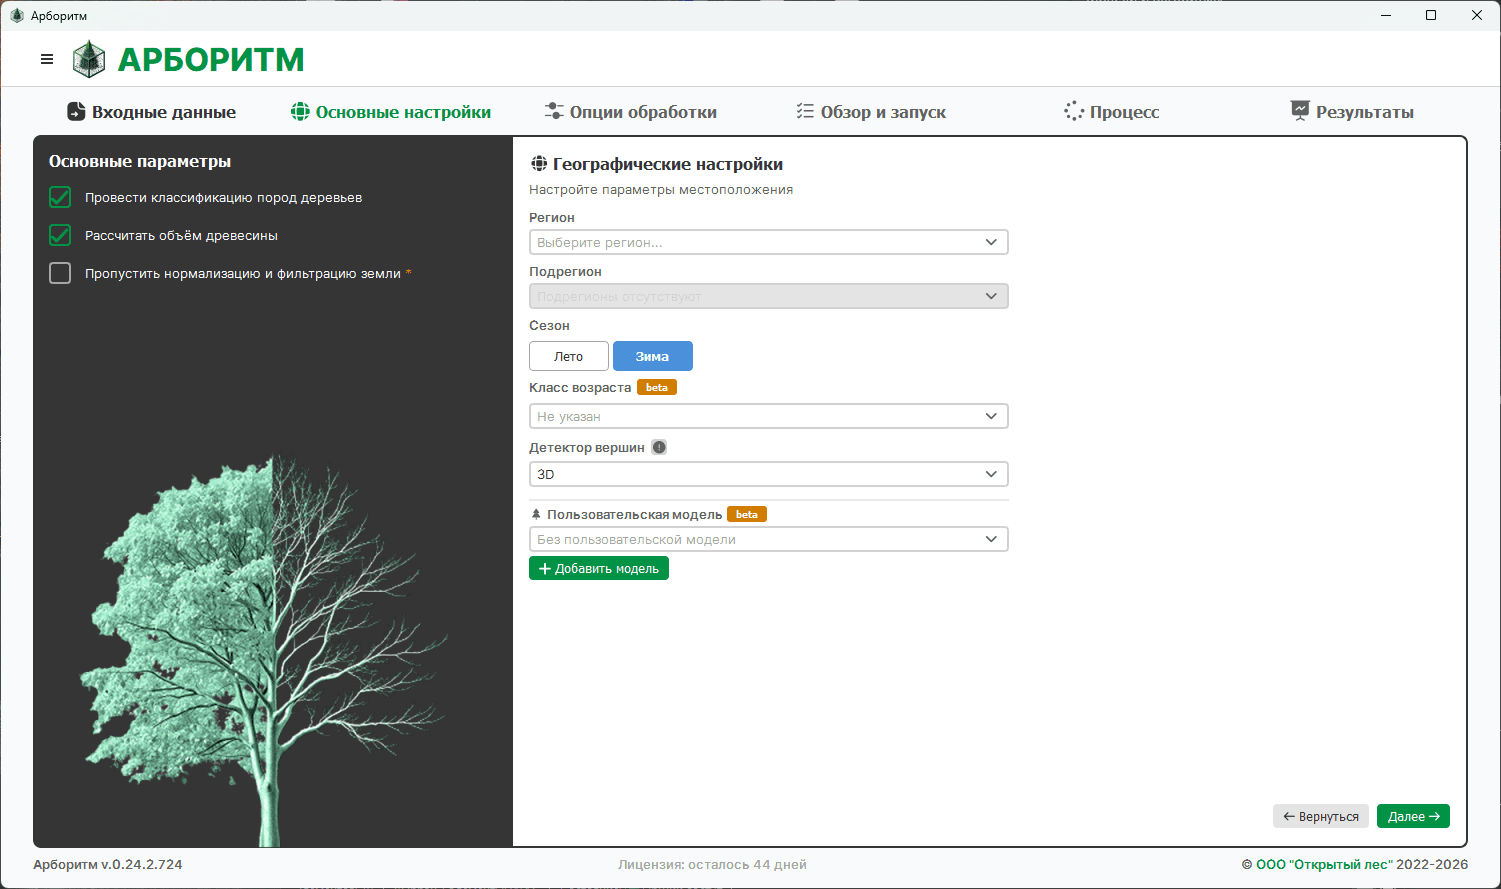The width and height of the screenshot is (1501, 889).
Task: Click the tree illustration in left panel
Action: [x=262, y=650]
